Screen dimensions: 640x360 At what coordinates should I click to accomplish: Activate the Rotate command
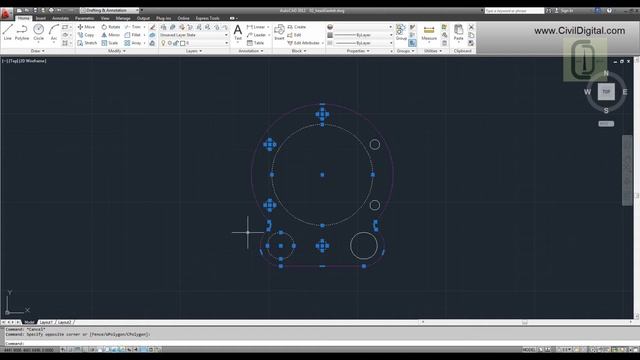[111, 27]
